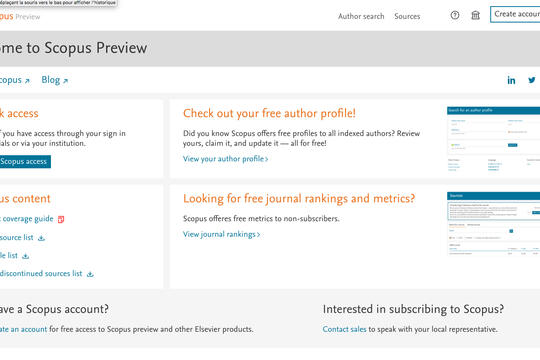This screenshot has height=360, width=540.
Task: Open Author search in top navigation
Action: (361, 16)
